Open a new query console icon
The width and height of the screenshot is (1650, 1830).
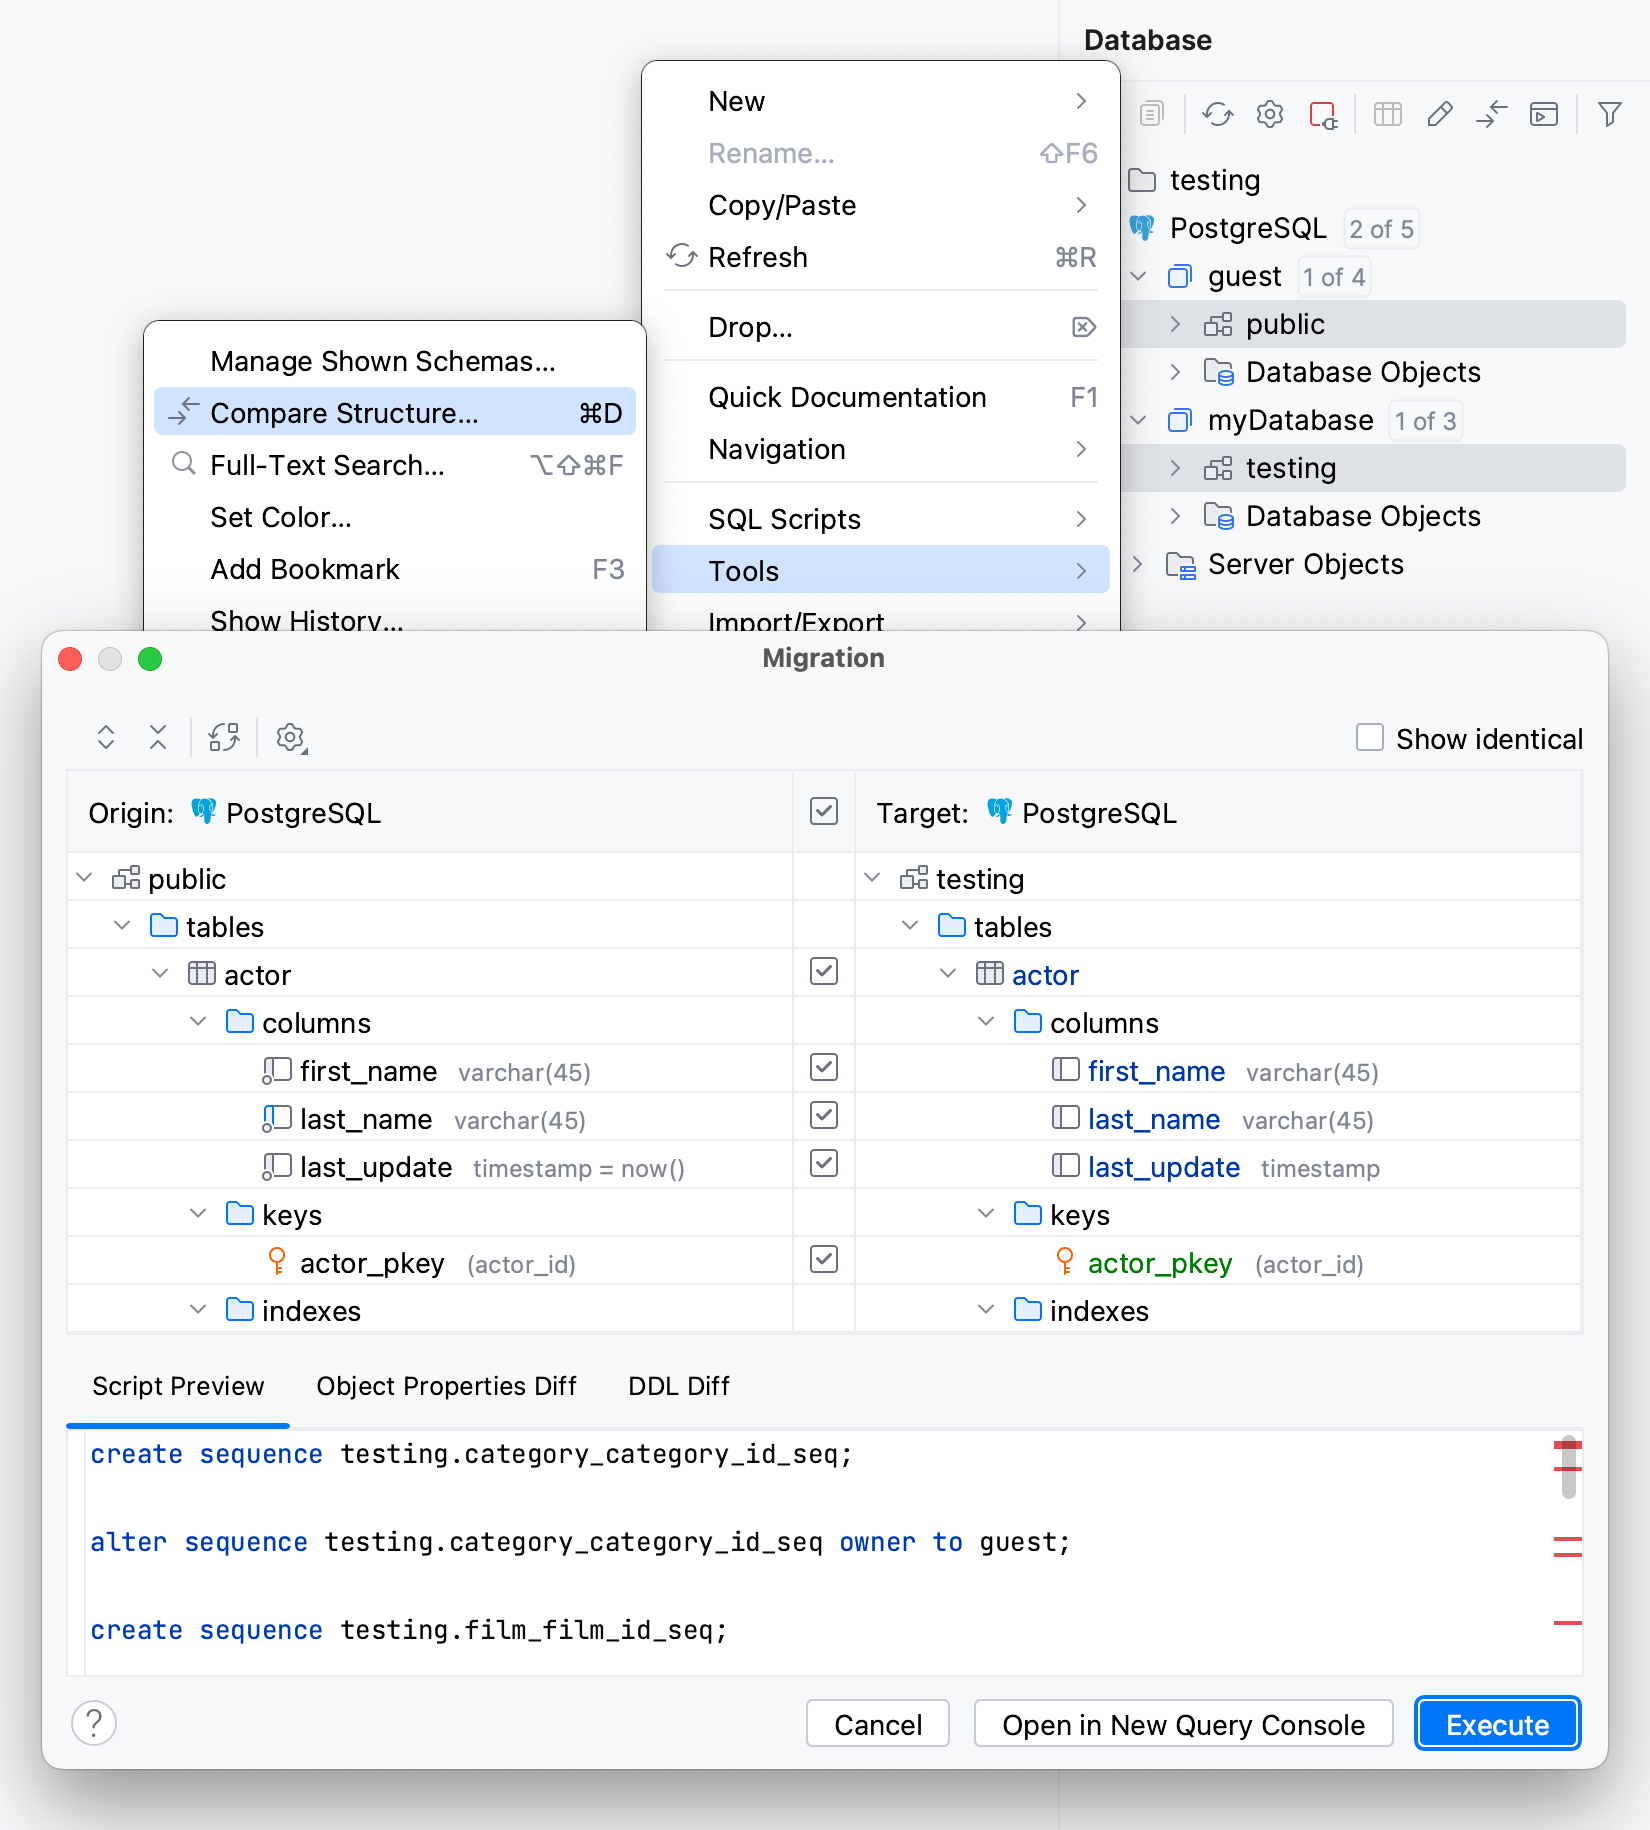click(x=1544, y=114)
